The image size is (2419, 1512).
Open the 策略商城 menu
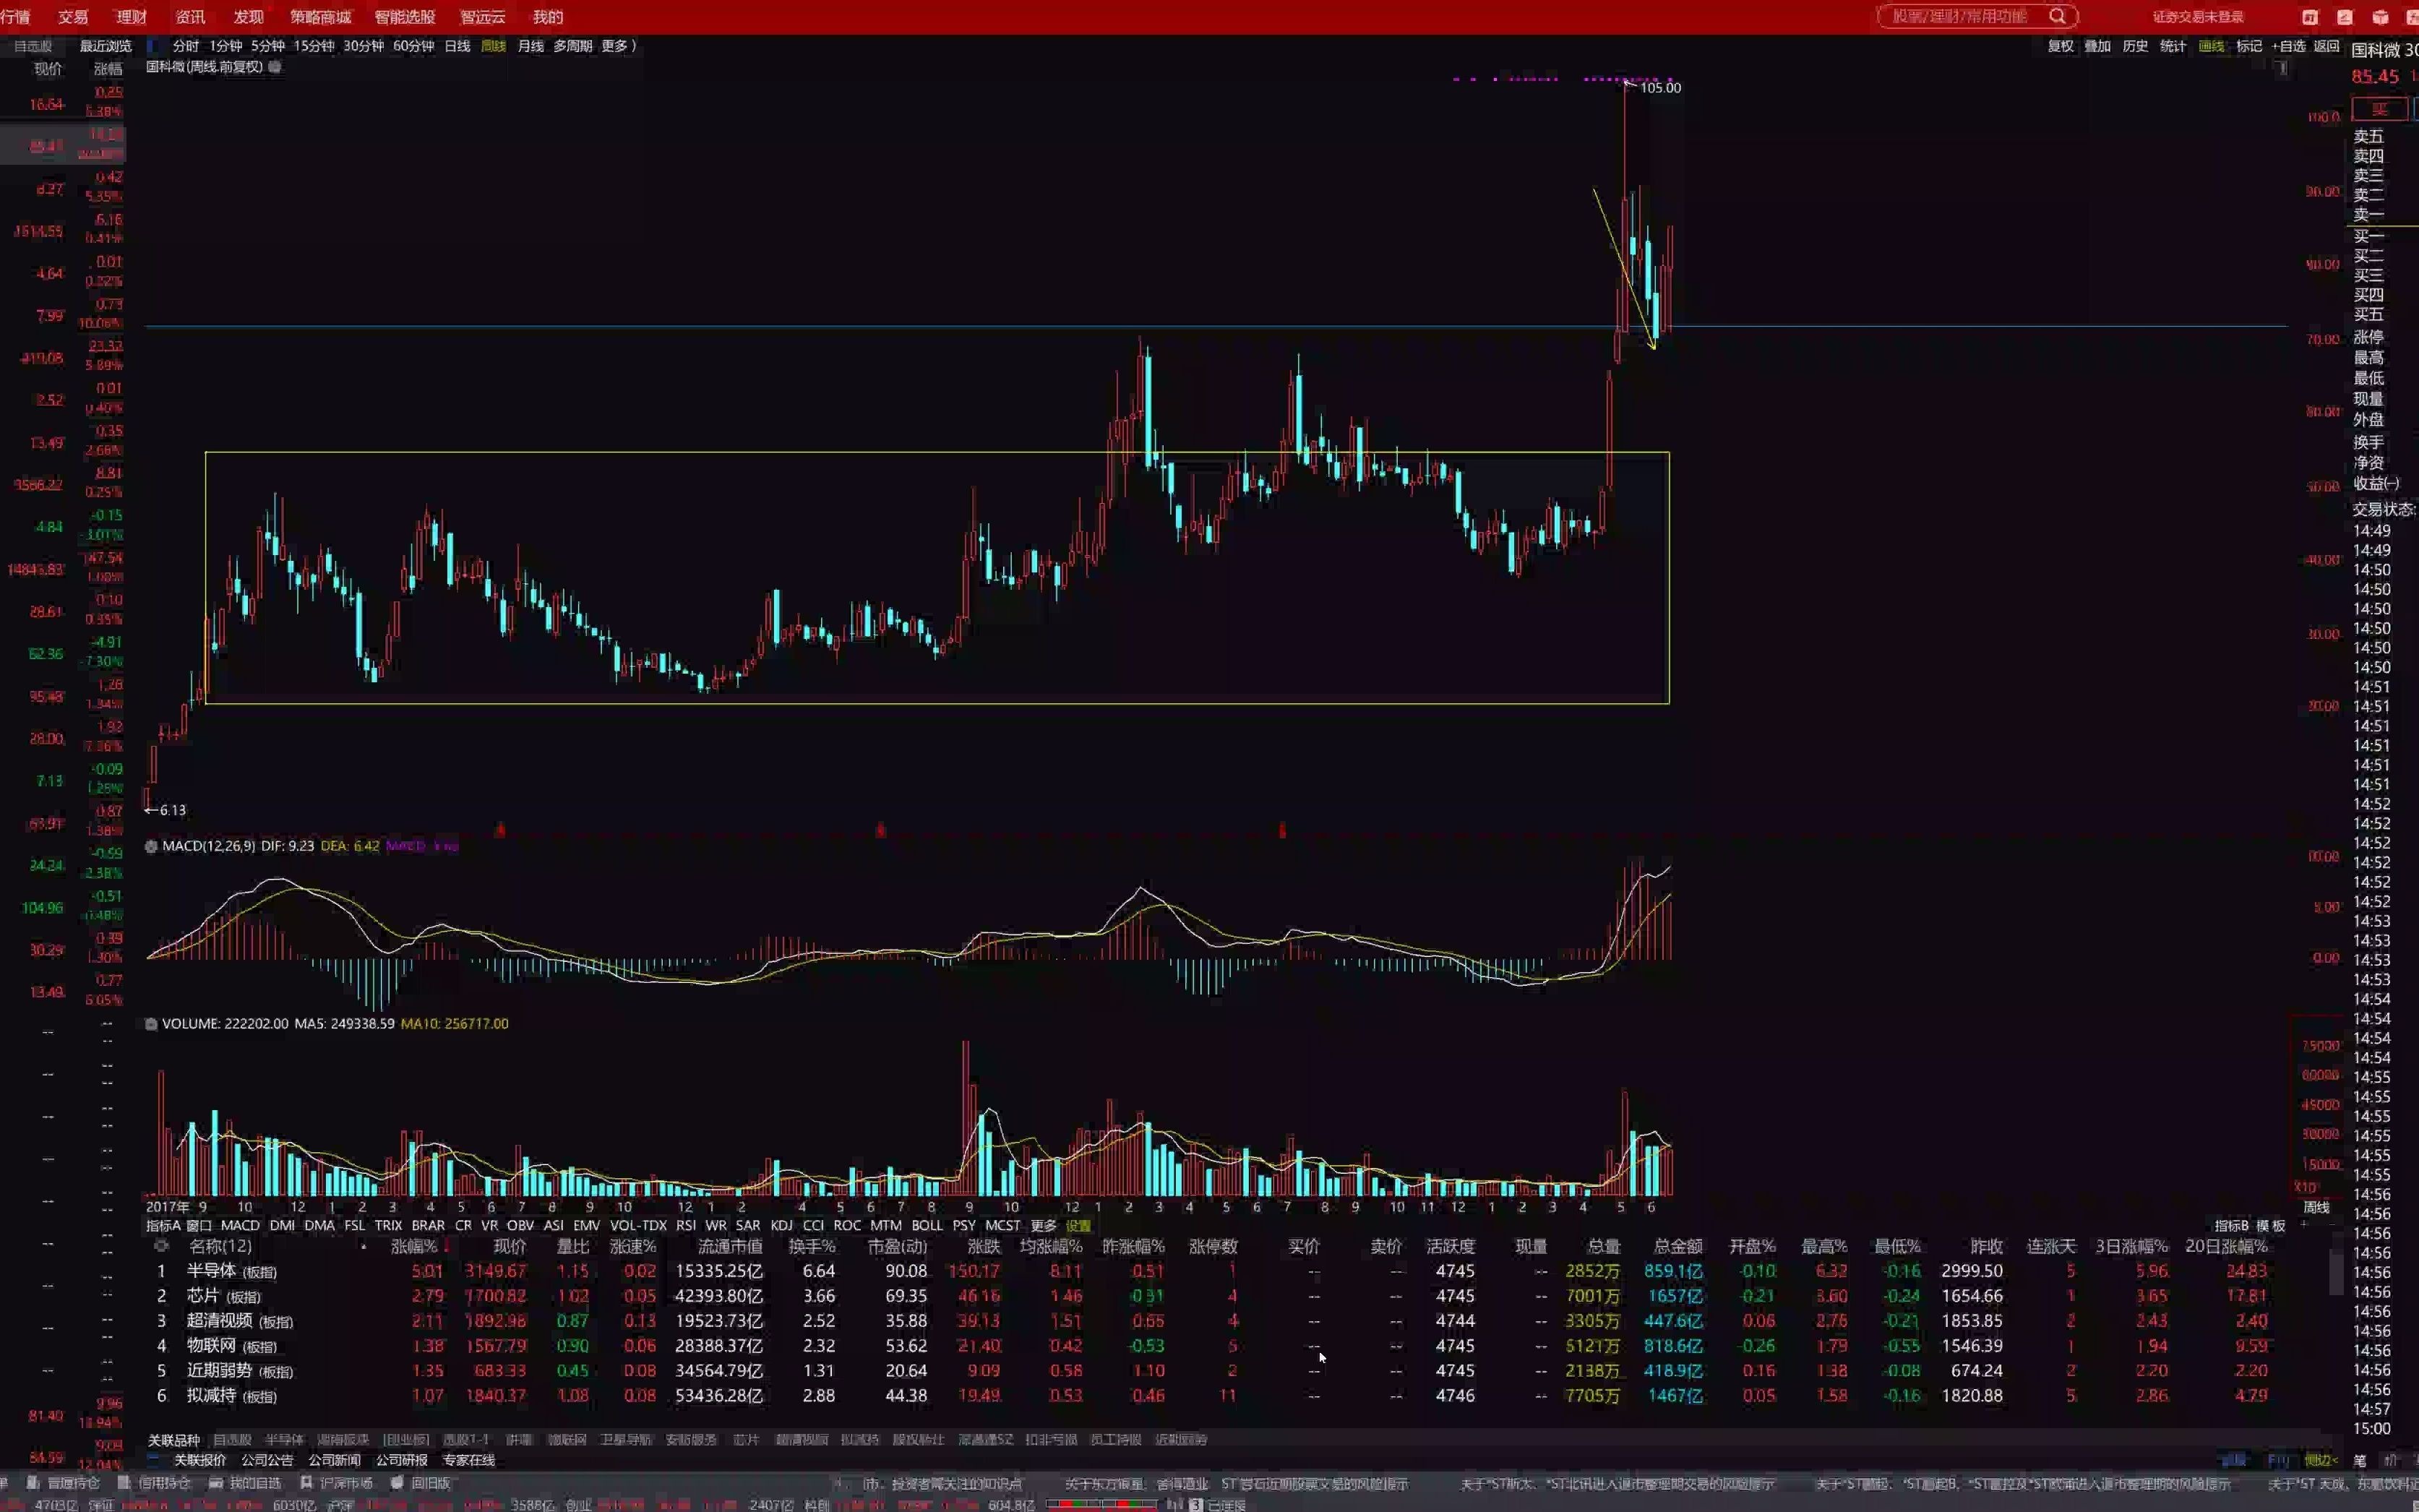point(320,17)
